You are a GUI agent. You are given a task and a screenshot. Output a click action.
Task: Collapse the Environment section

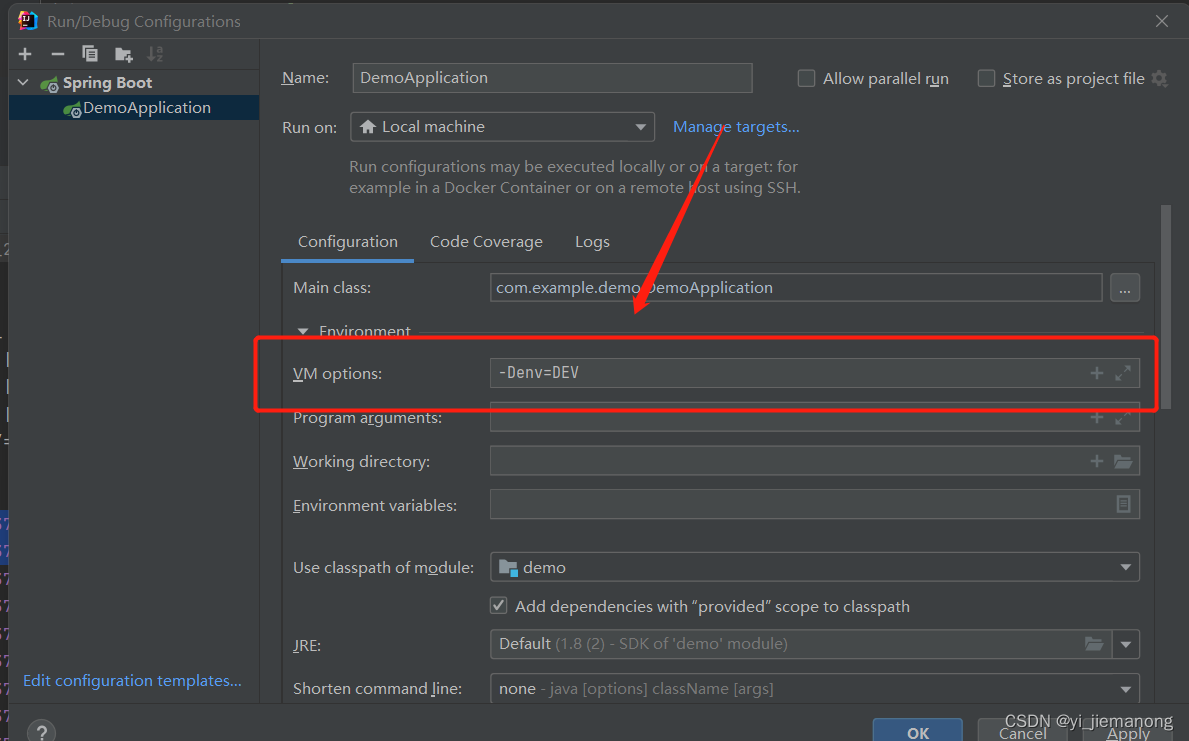303,331
